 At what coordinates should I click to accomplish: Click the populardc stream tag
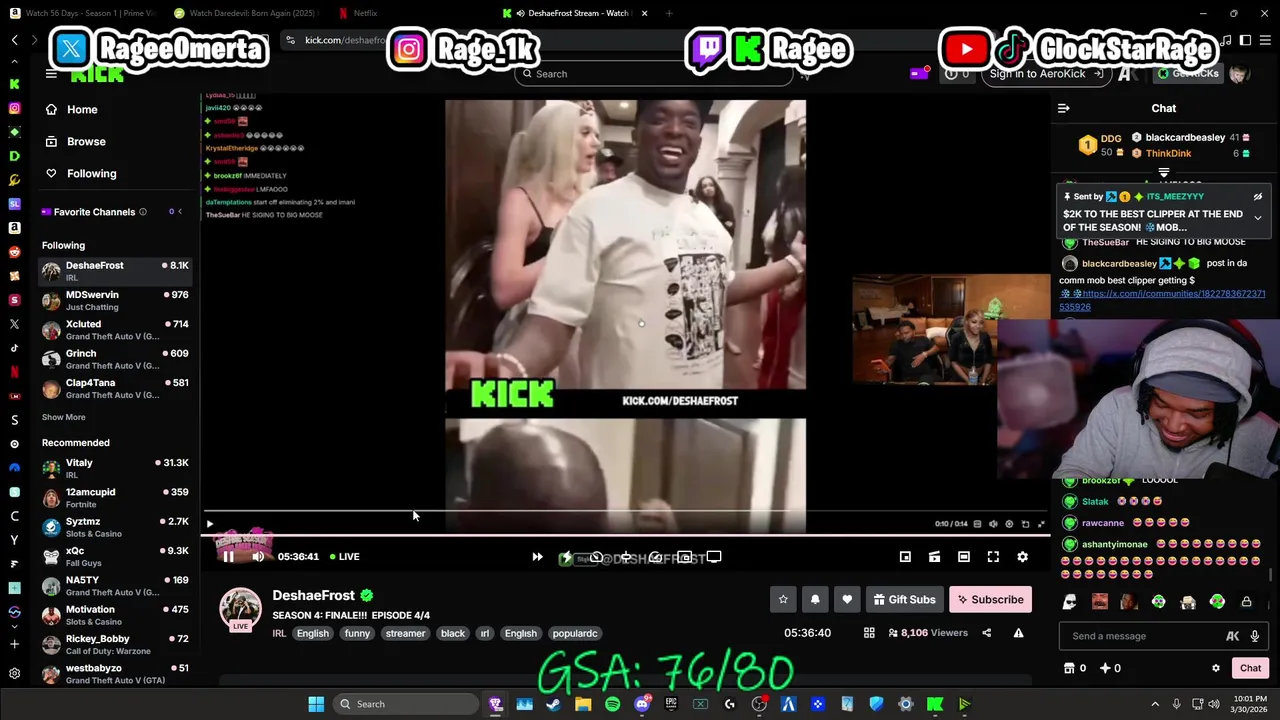click(575, 633)
